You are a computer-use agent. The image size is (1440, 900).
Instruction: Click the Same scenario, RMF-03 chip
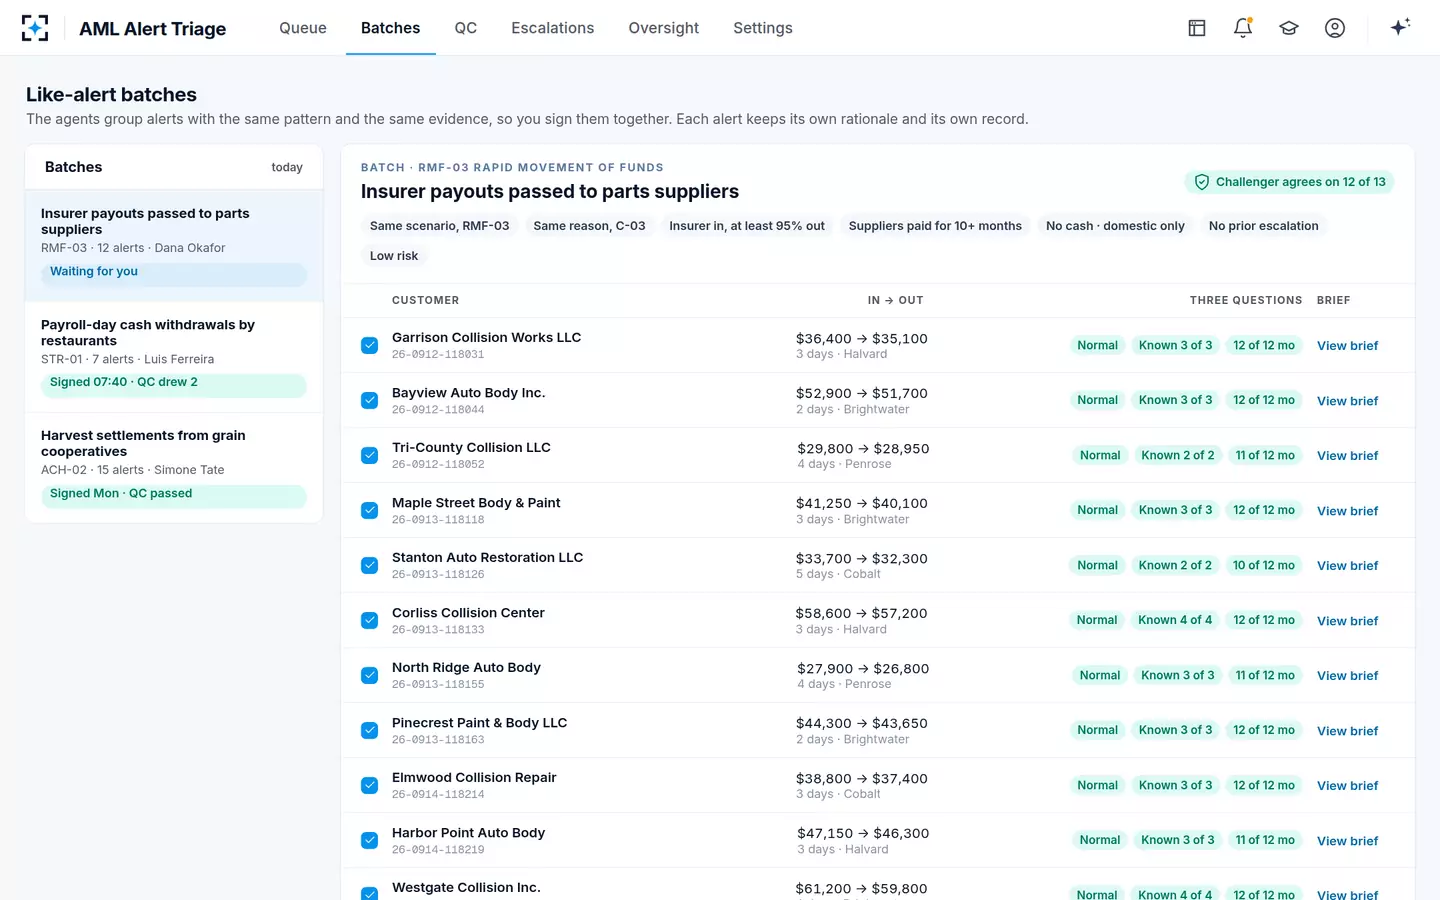(x=439, y=226)
